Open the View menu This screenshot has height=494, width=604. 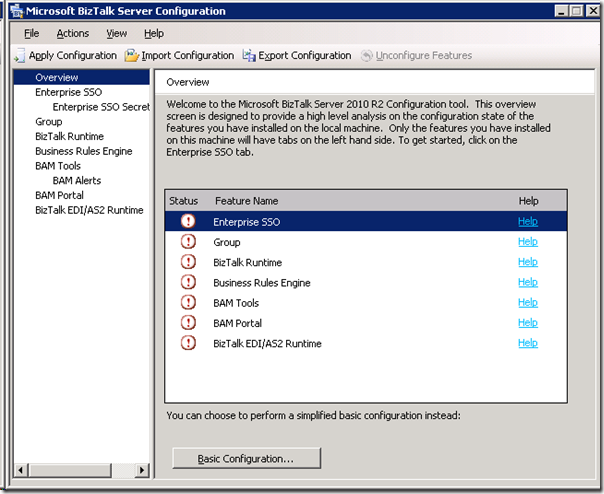pos(117,33)
